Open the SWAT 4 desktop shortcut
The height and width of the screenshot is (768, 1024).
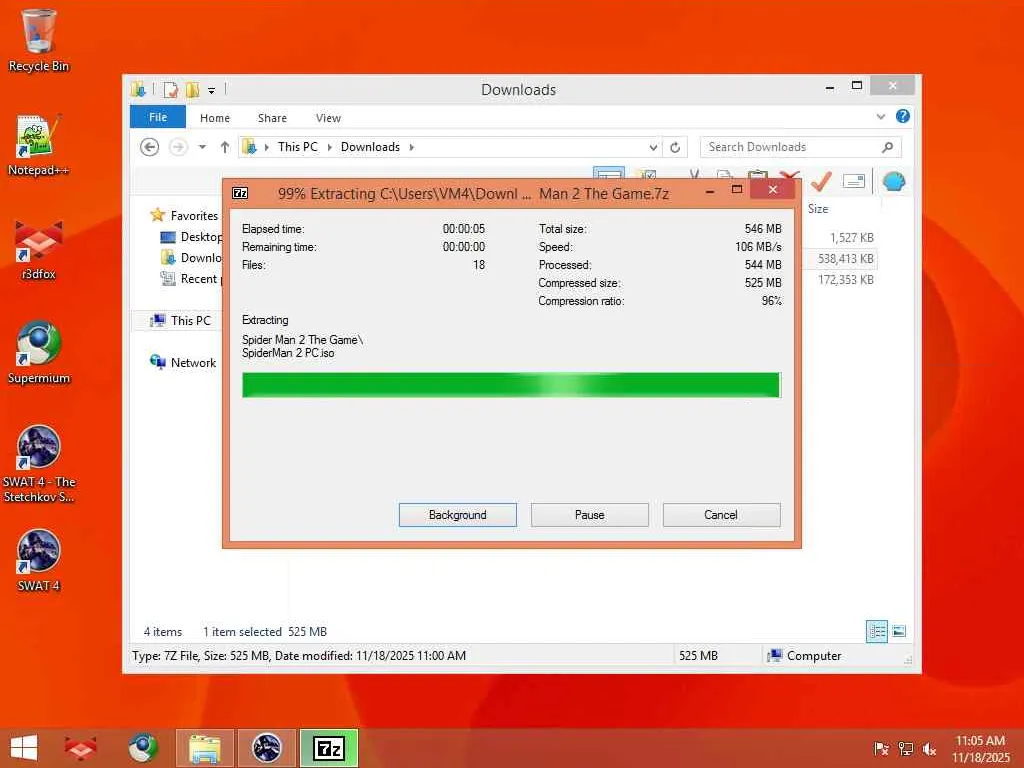click(39, 560)
